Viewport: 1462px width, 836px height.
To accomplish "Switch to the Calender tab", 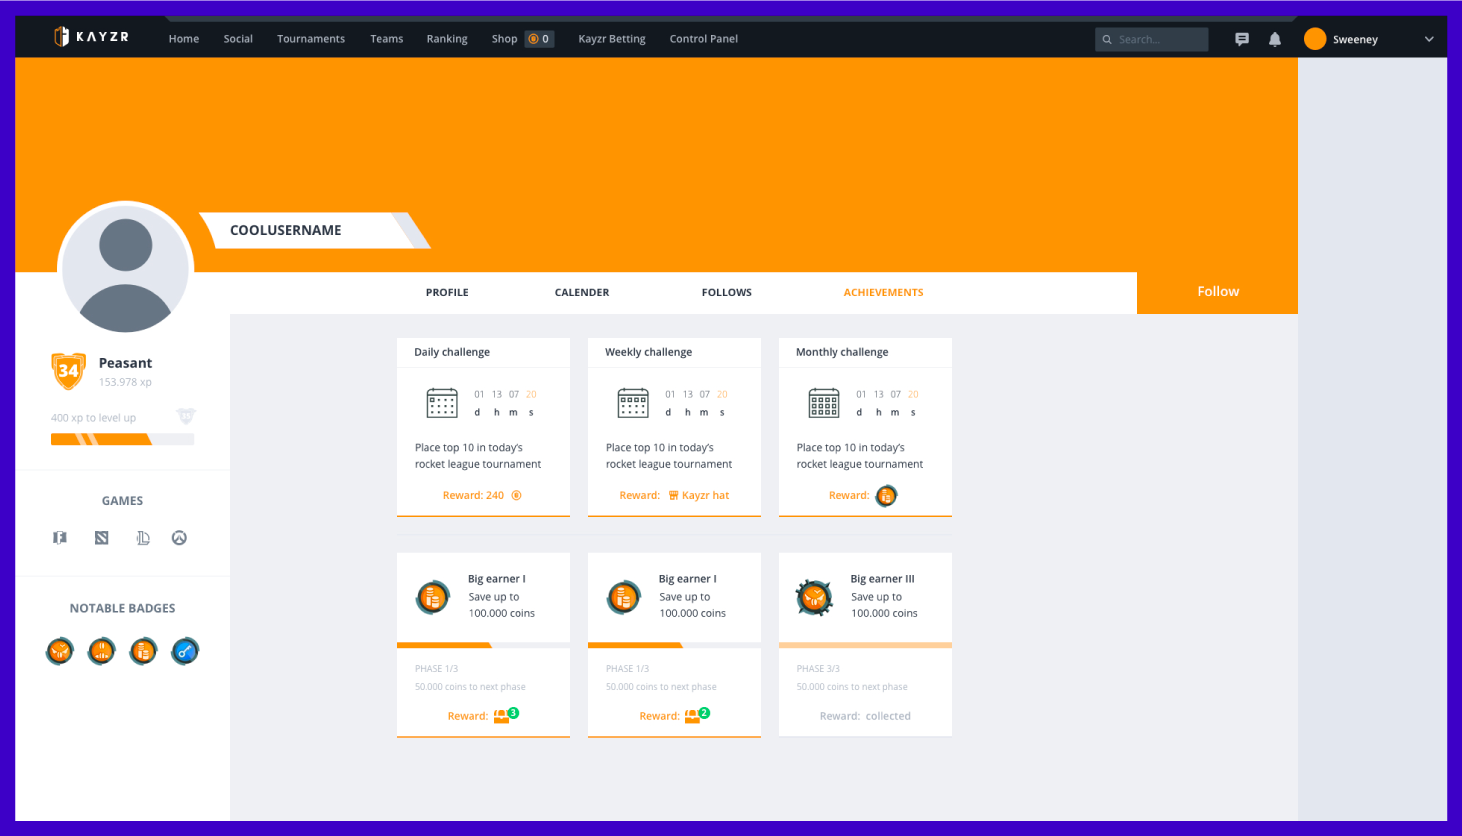I will (x=581, y=292).
